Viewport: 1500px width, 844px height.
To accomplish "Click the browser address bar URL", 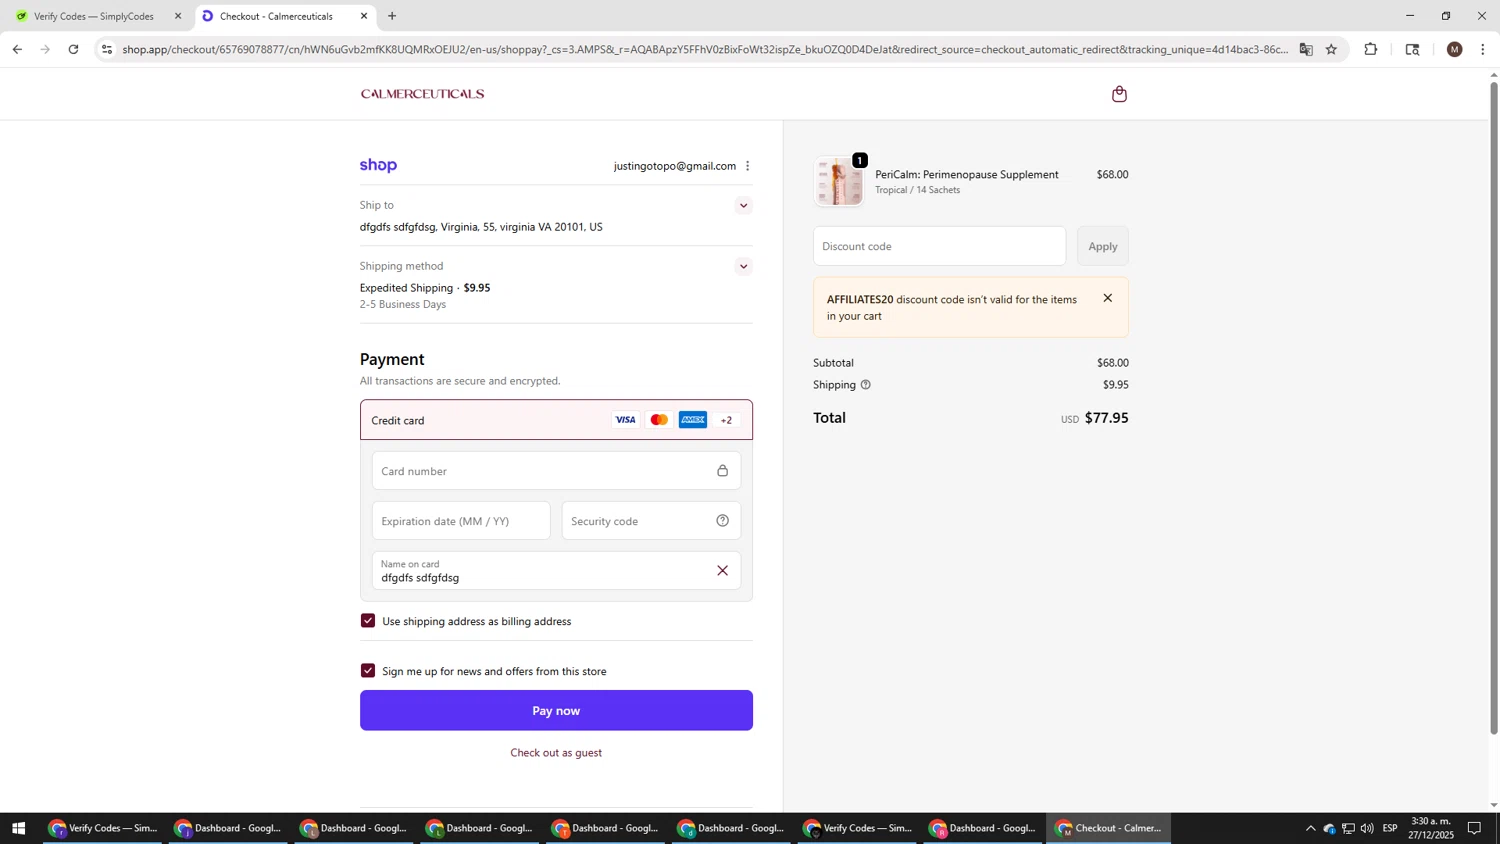I will click(x=705, y=49).
